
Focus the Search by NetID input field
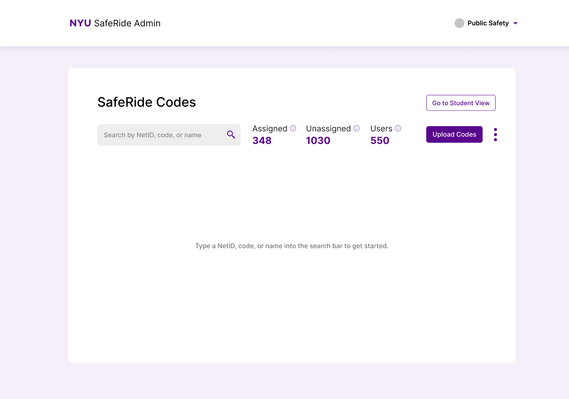click(169, 135)
